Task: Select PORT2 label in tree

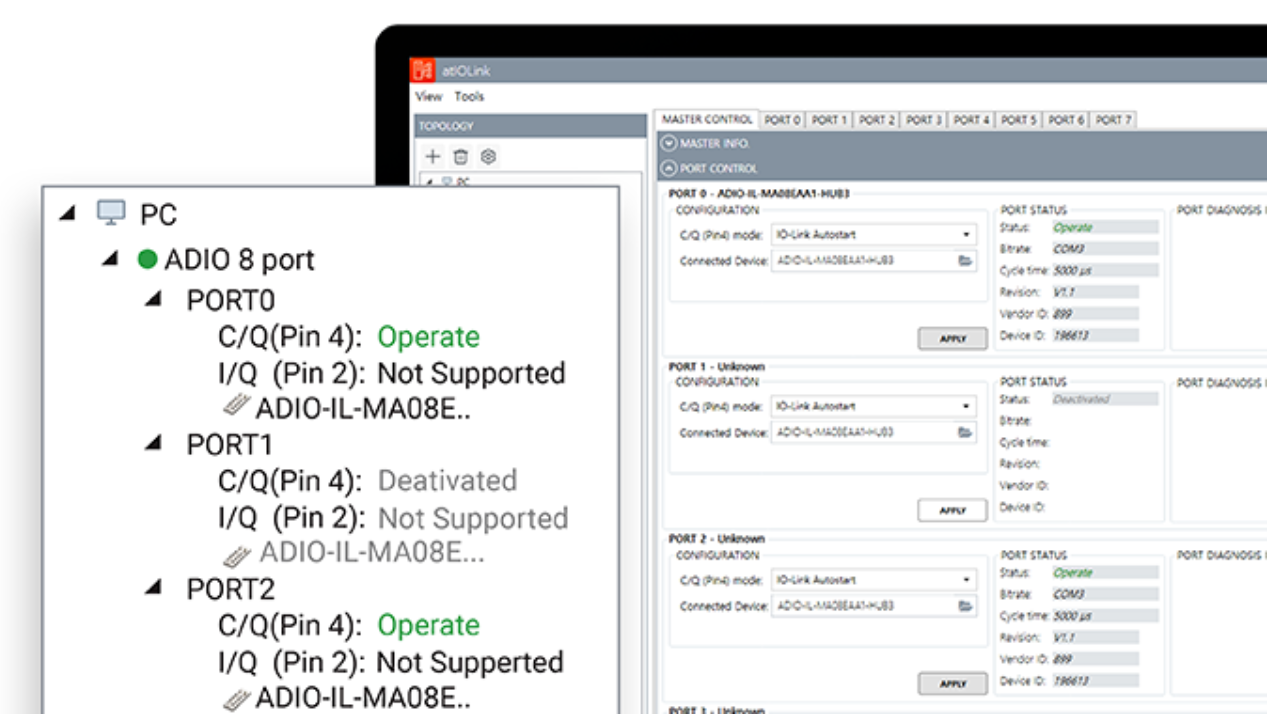Action: pos(230,589)
